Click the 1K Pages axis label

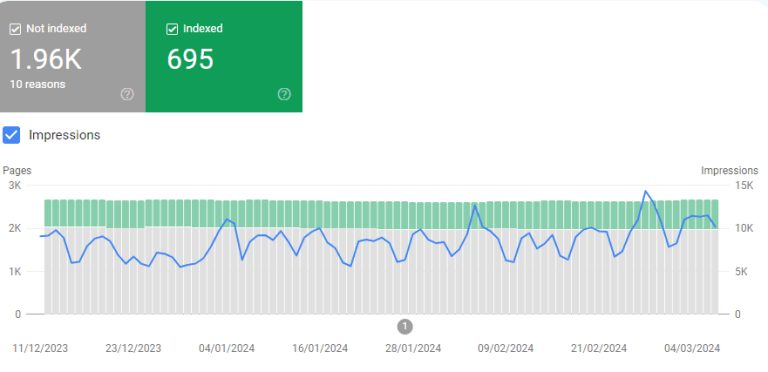15,272
